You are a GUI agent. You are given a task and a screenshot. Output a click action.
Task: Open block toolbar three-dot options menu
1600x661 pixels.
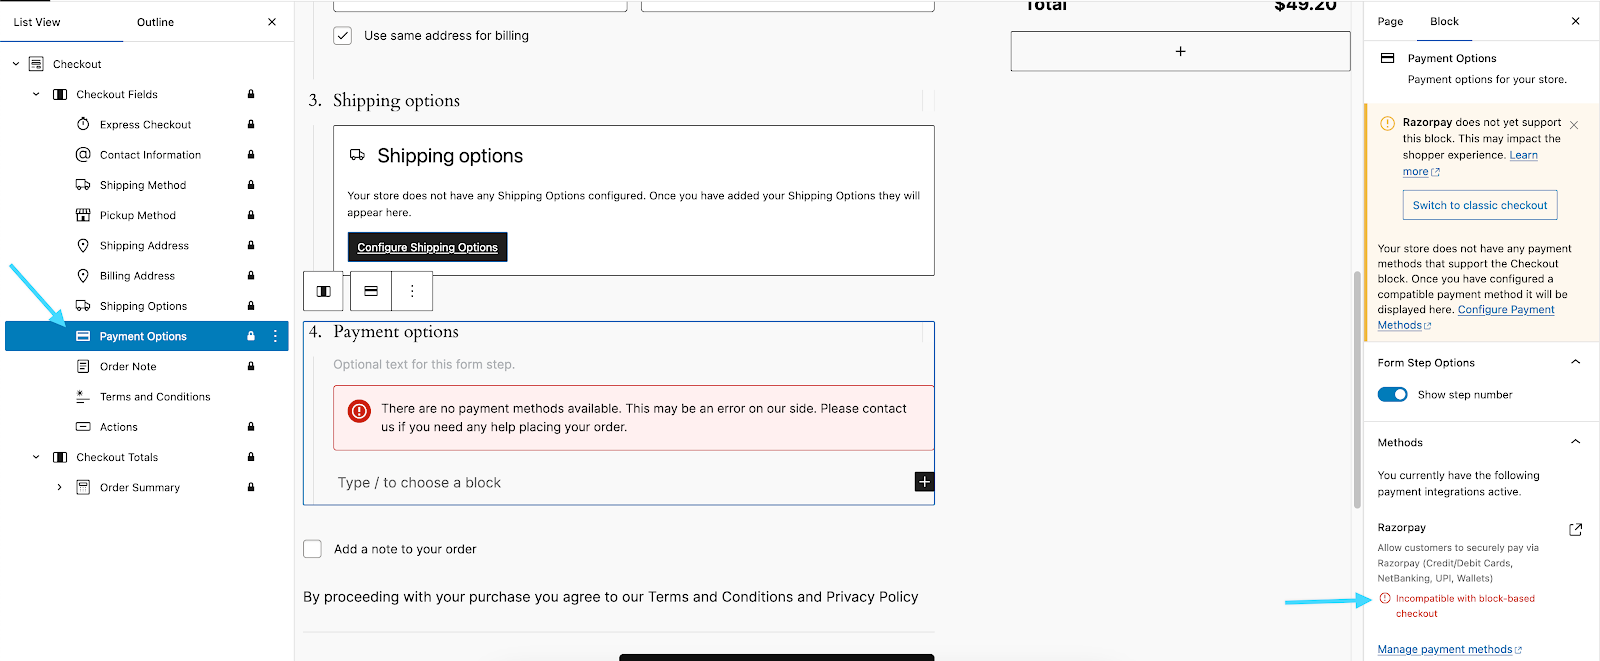(412, 291)
